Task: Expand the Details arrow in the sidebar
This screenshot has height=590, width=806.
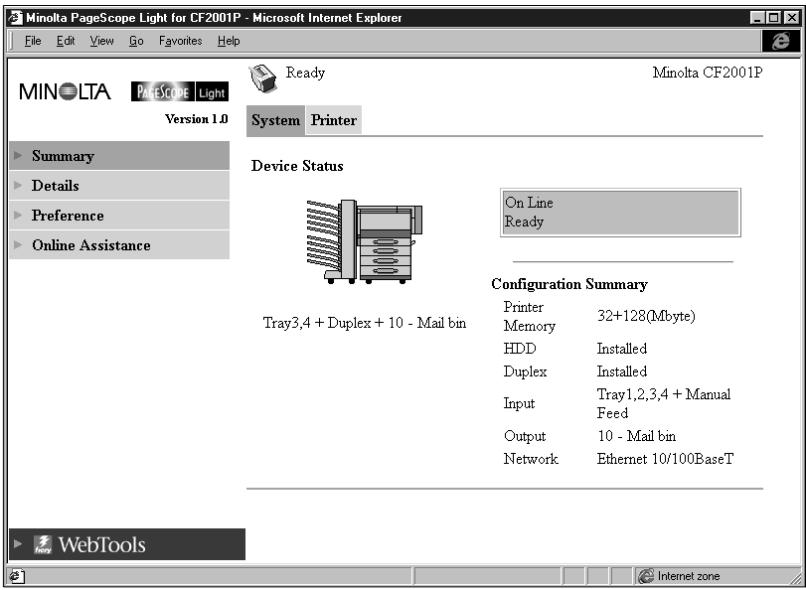Action: click(x=19, y=185)
